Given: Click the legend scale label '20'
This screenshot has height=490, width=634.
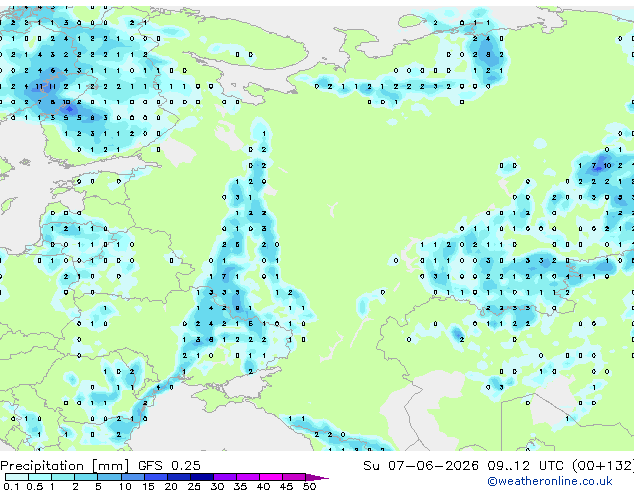Looking at the screenshot, I should (171, 486).
